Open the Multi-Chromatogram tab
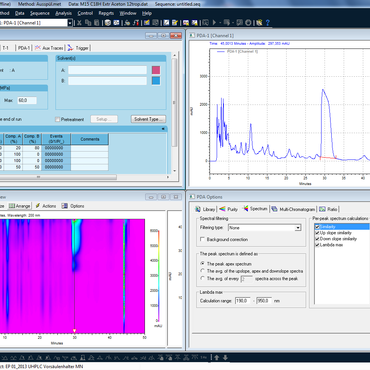 point(293,209)
